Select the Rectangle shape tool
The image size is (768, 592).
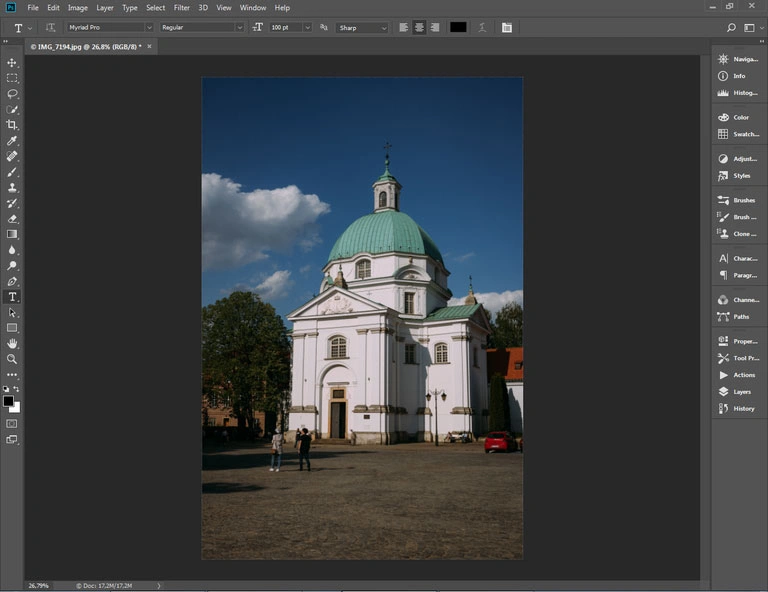12,328
